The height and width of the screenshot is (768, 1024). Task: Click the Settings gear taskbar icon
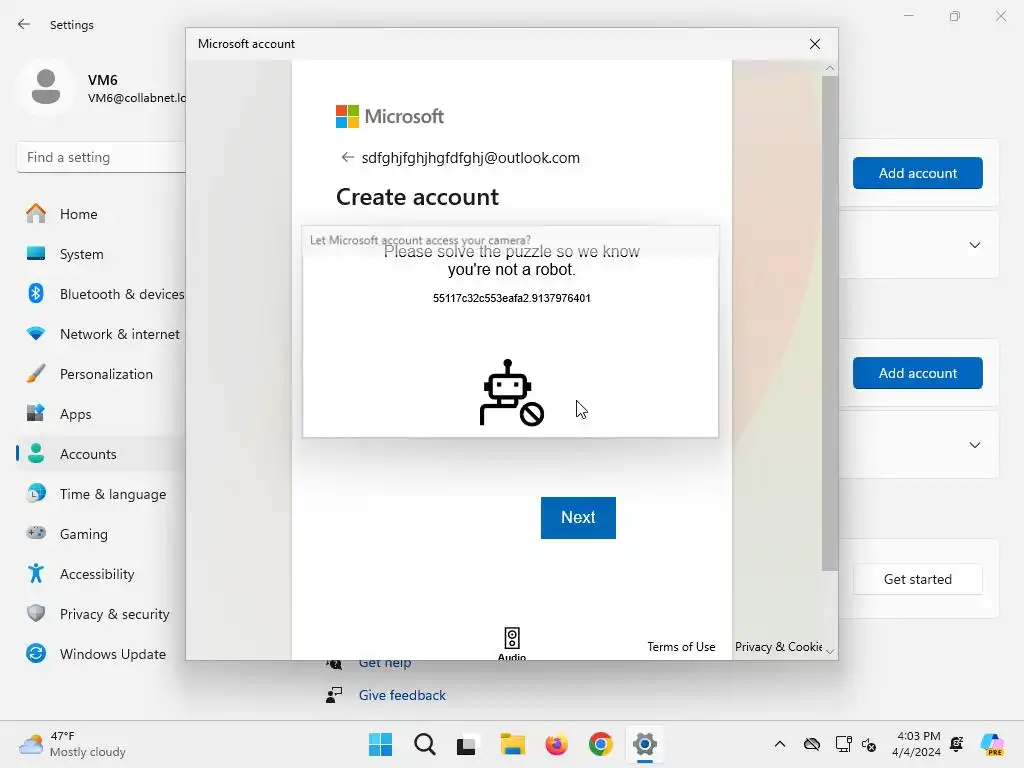click(645, 744)
